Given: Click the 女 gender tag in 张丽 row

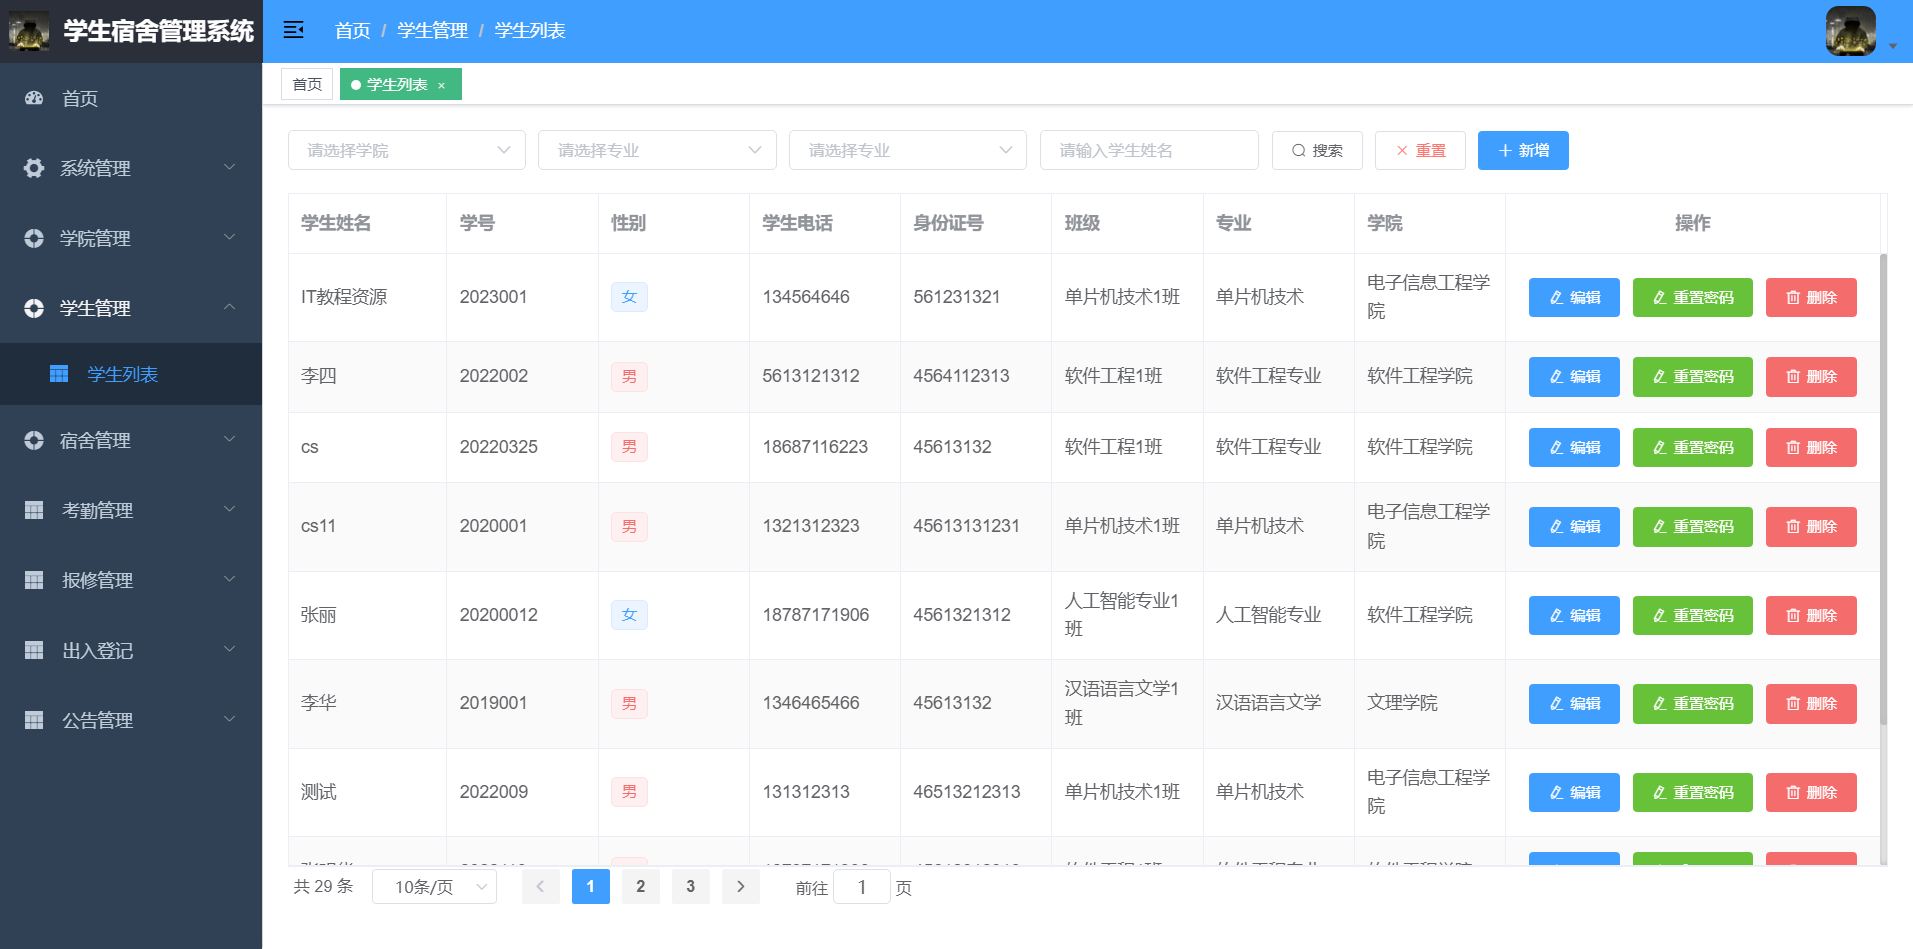Looking at the screenshot, I should pyautogui.click(x=629, y=615).
